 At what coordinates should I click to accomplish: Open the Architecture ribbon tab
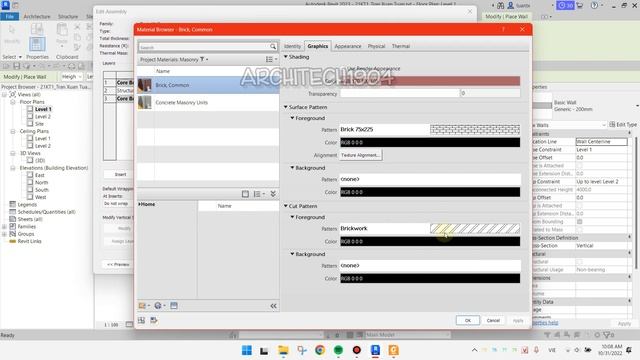click(37, 16)
